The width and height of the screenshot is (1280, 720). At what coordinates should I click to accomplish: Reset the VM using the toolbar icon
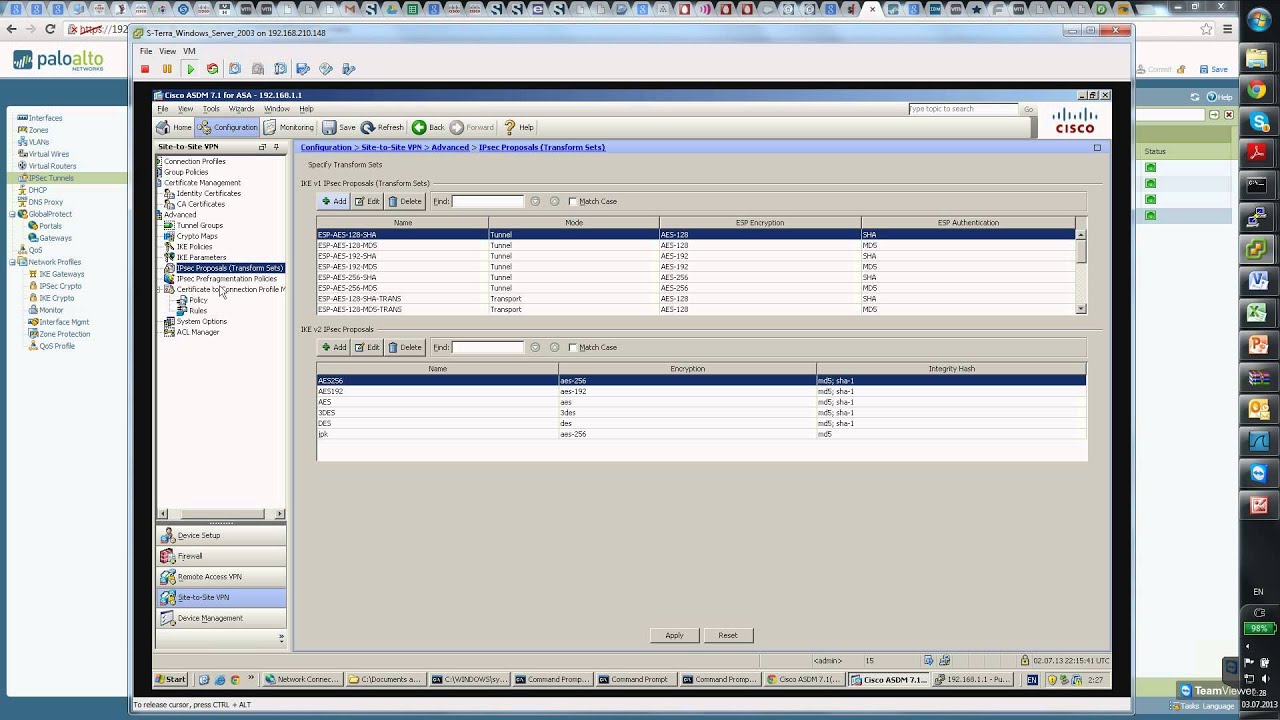click(x=212, y=69)
